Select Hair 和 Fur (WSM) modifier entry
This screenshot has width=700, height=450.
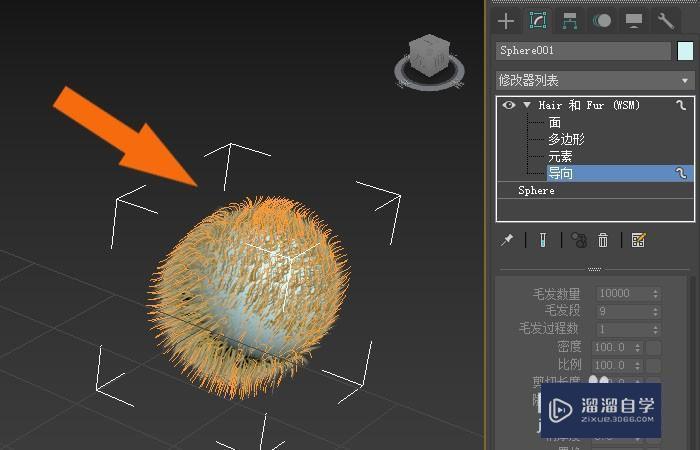(x=589, y=105)
